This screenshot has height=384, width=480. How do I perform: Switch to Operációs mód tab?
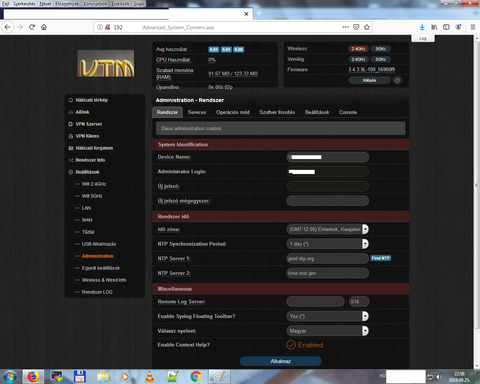[233, 112]
